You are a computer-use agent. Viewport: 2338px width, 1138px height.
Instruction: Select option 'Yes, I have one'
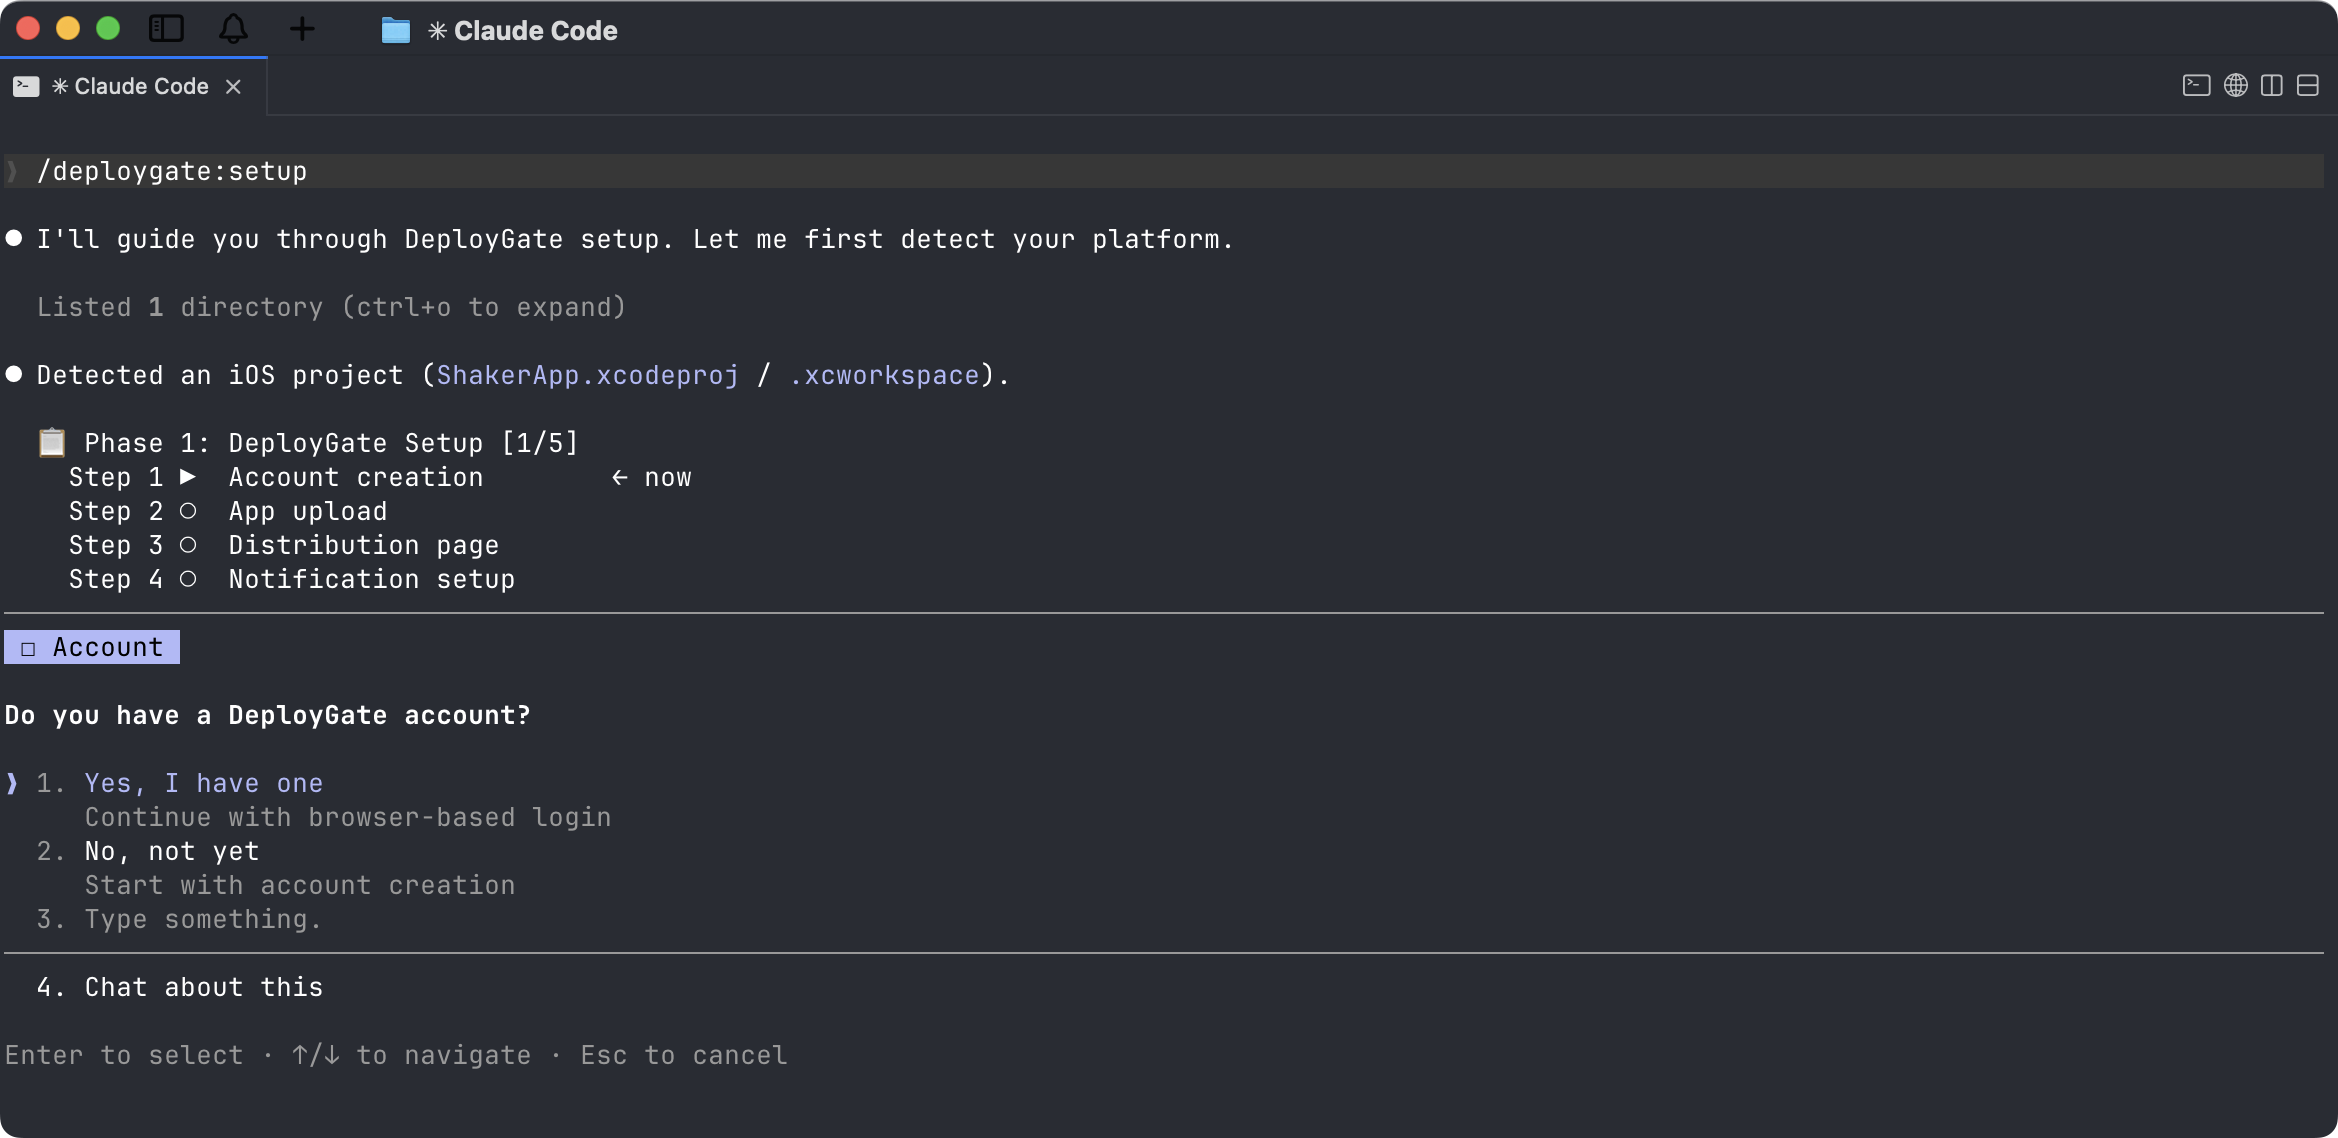(x=204, y=783)
